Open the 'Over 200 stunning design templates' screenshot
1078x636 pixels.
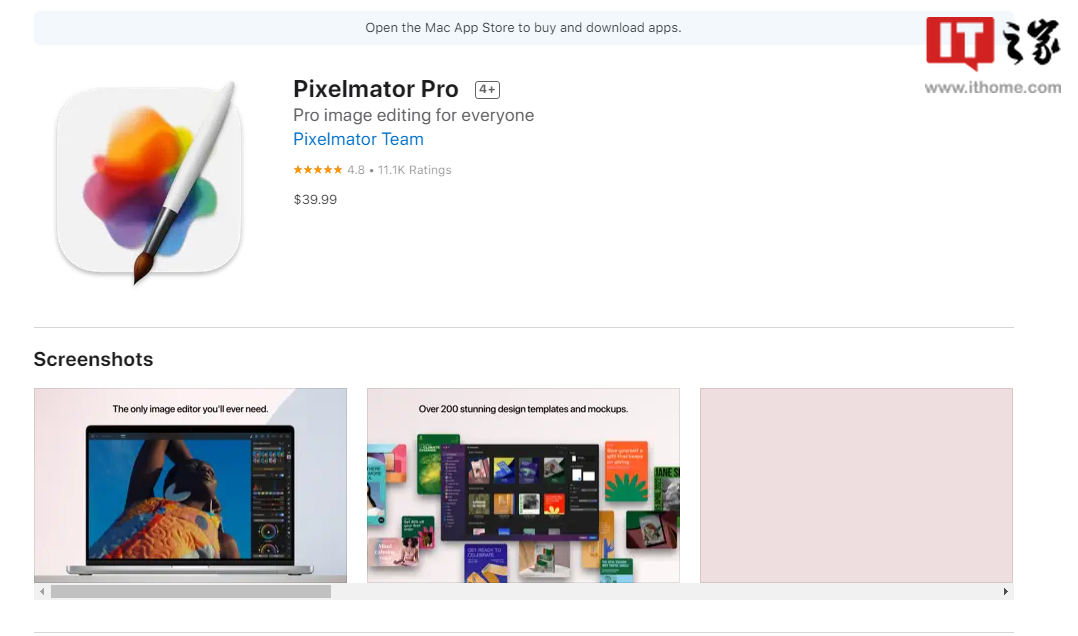[x=523, y=485]
